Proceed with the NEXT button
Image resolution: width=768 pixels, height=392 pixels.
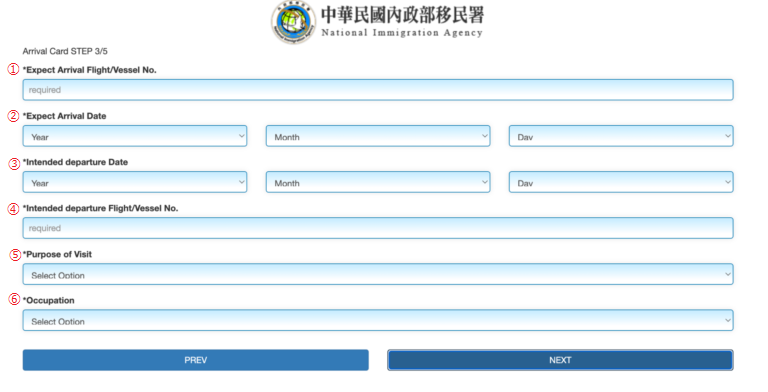tap(560, 360)
